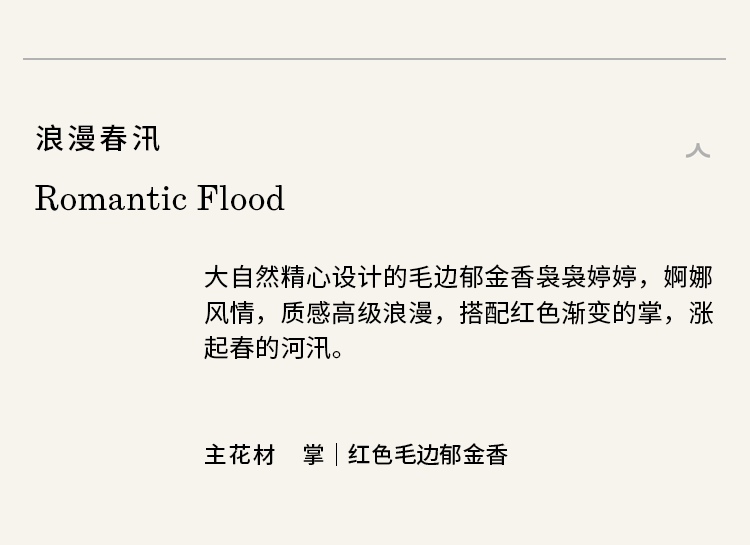Click 婀娜 at the first line's end
The height and width of the screenshot is (545, 750).
(688, 276)
